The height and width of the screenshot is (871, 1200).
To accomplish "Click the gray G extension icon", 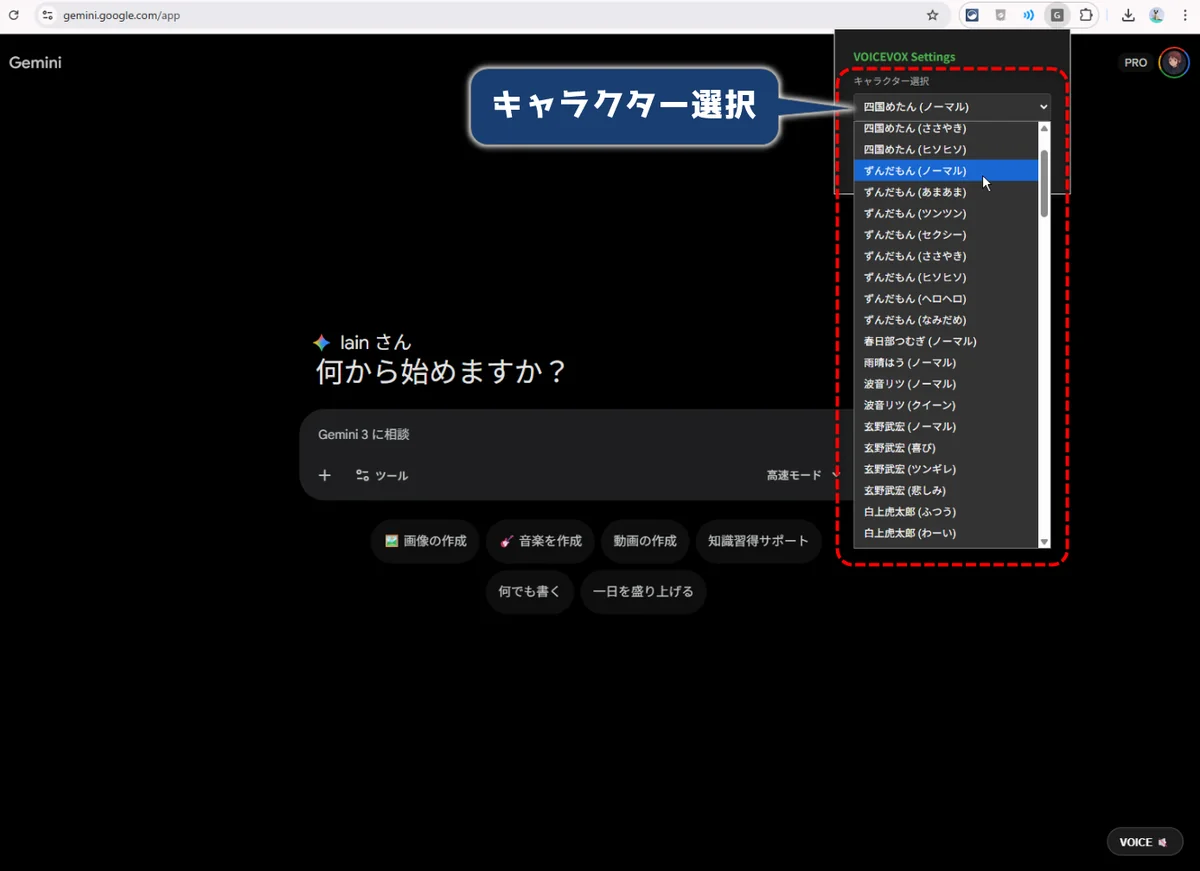I will [1056, 15].
